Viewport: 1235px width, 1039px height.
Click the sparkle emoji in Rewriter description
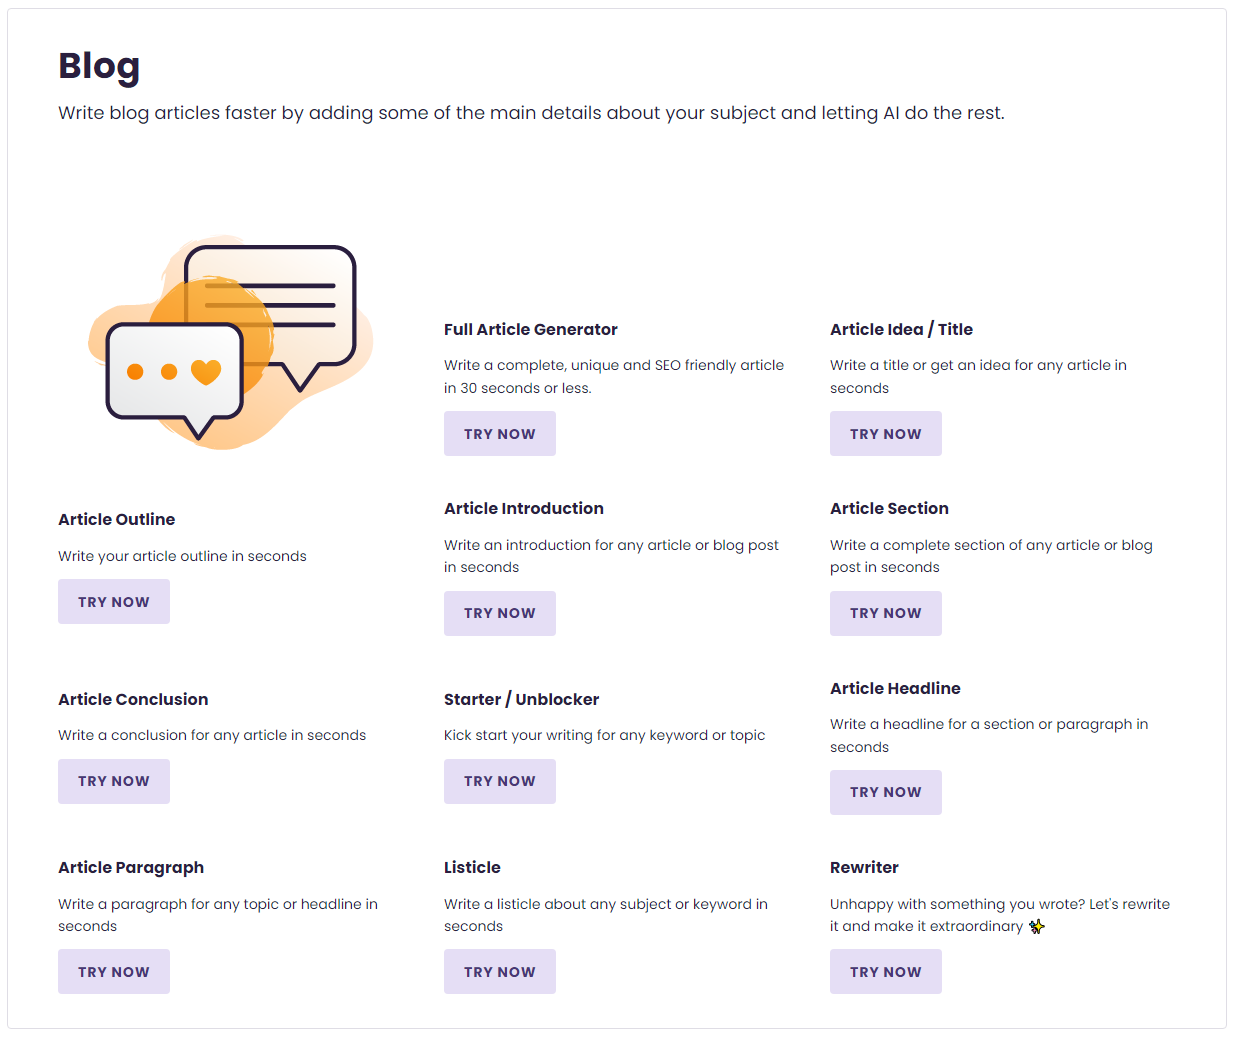(1037, 927)
